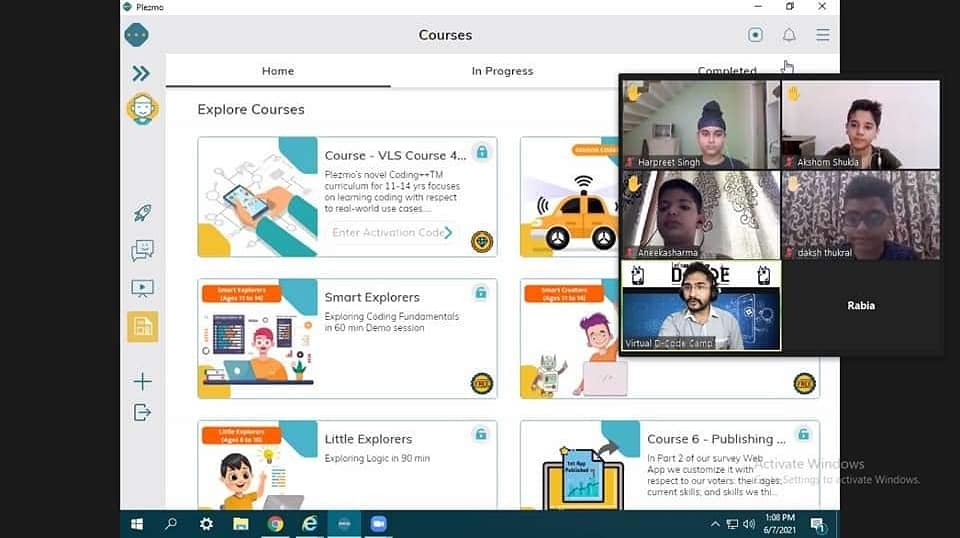This screenshot has height=538, width=960.
Task: Switch to Plezmo app in taskbar
Action: pyautogui.click(x=344, y=524)
